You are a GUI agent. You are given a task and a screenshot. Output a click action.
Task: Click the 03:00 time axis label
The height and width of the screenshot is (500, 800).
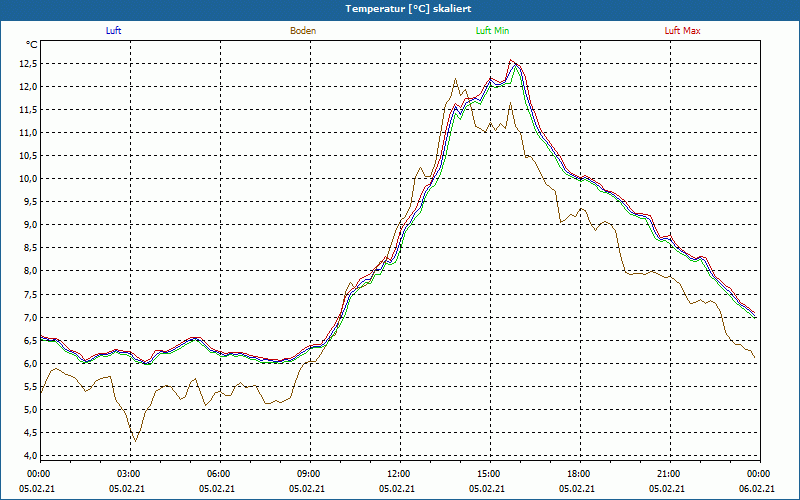(x=129, y=474)
